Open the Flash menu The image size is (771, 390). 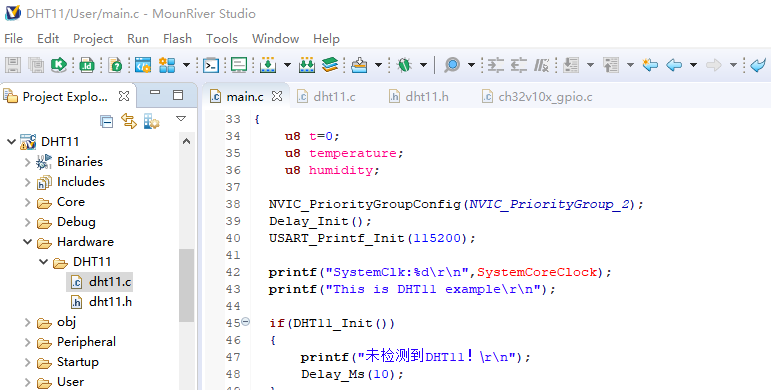point(177,38)
